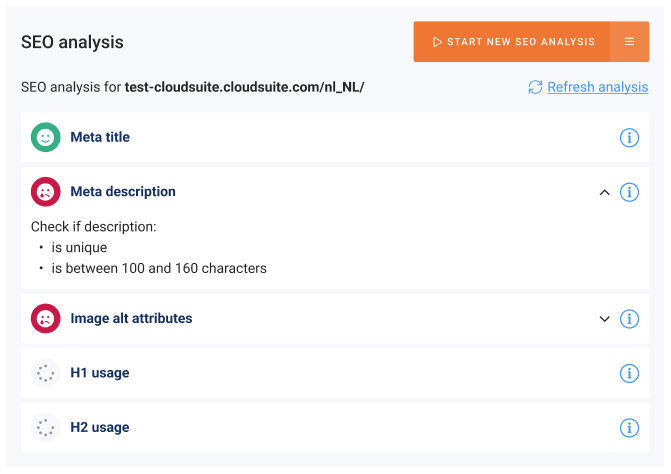Select the H2 usage row label
671x474 pixels.
click(x=99, y=428)
